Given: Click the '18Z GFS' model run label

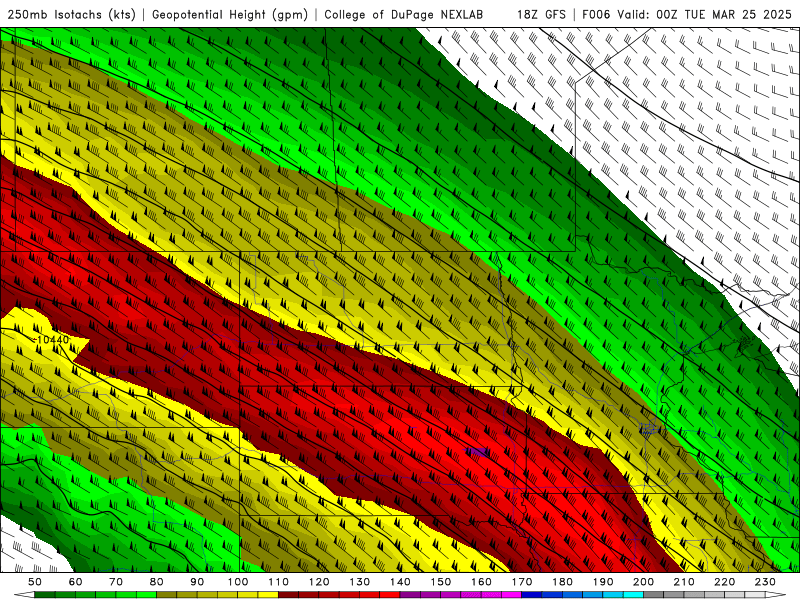Looking at the screenshot, I should [541, 15].
